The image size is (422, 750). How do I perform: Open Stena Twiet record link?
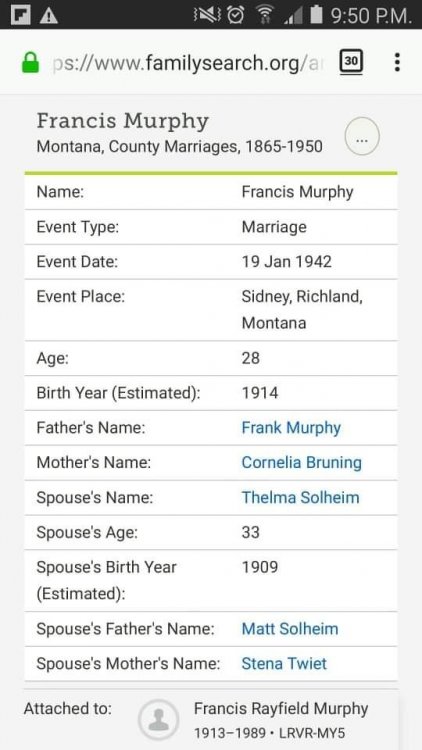(x=284, y=663)
